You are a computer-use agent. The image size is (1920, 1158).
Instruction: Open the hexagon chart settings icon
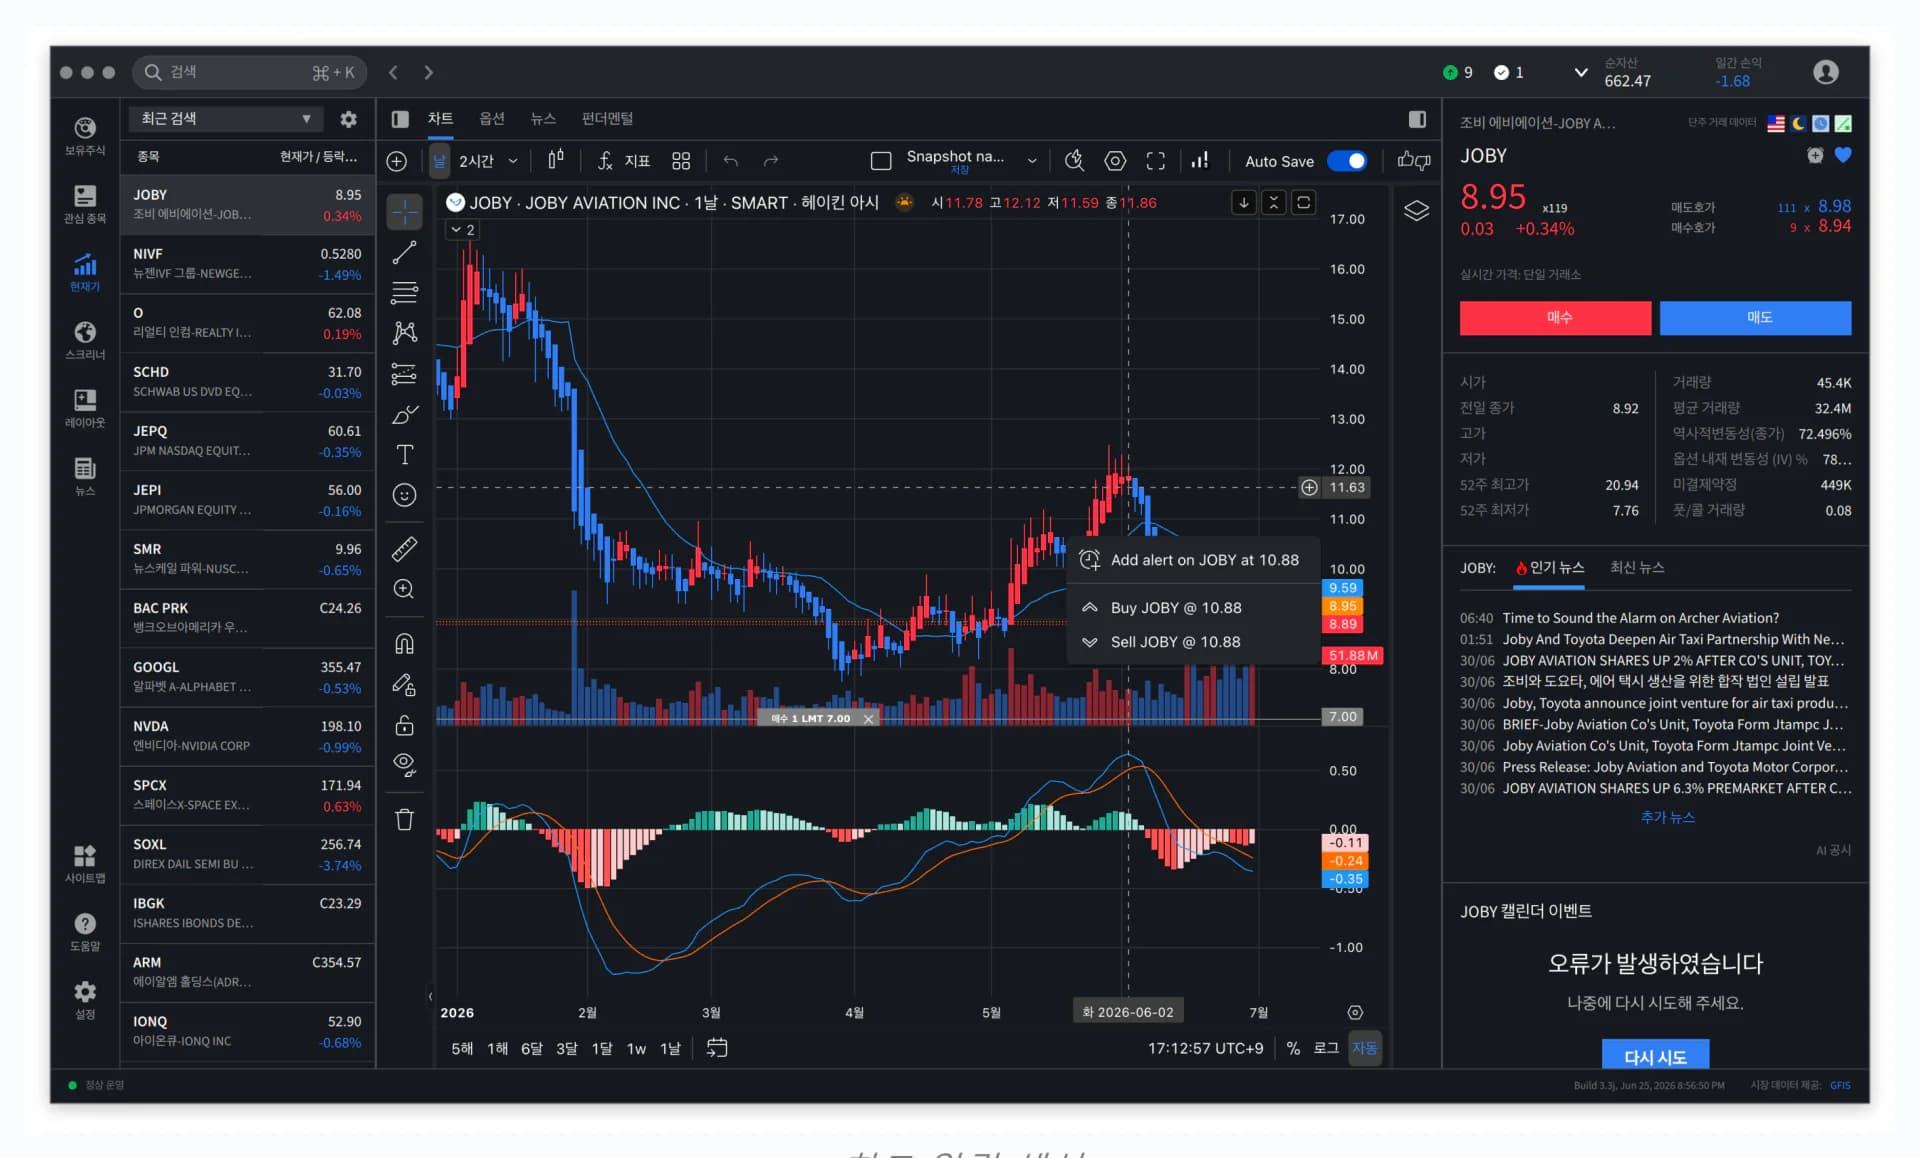(1115, 161)
